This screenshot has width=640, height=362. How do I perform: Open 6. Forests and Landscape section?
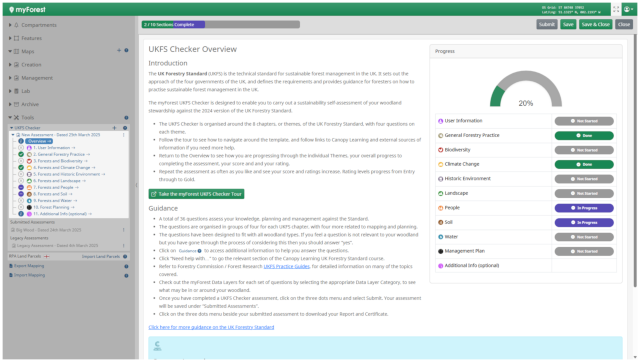pos(59,181)
